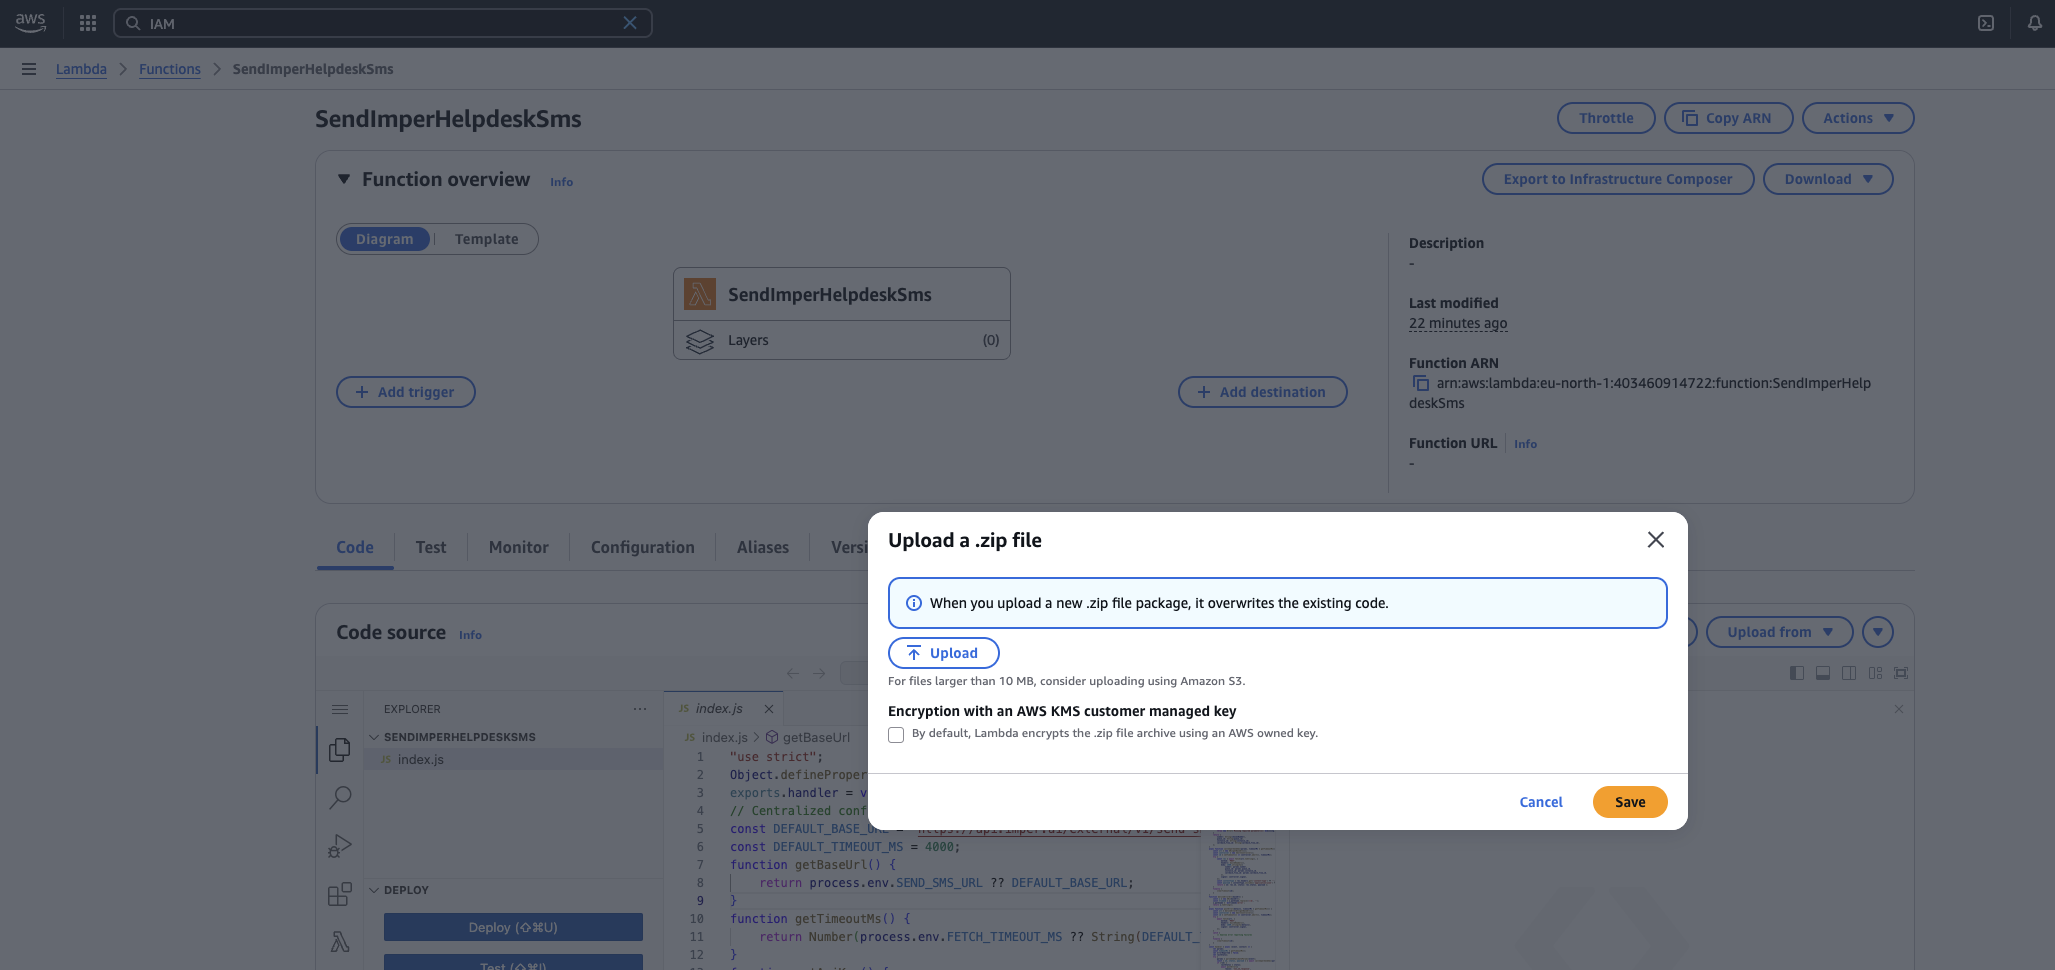Open the Download dropdown
Screen dimensions: 2055x970
[1828, 179]
